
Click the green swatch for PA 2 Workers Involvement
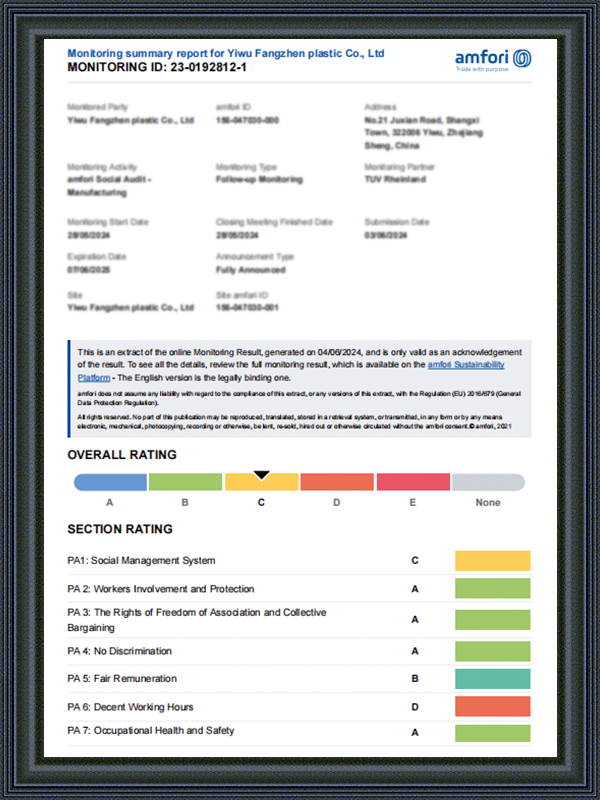point(492,588)
